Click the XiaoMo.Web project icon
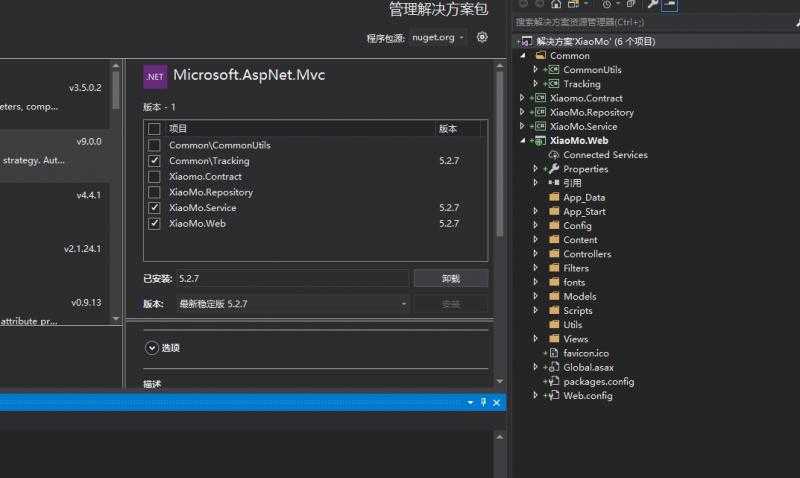Screen dimensions: 800x478 coord(540,140)
